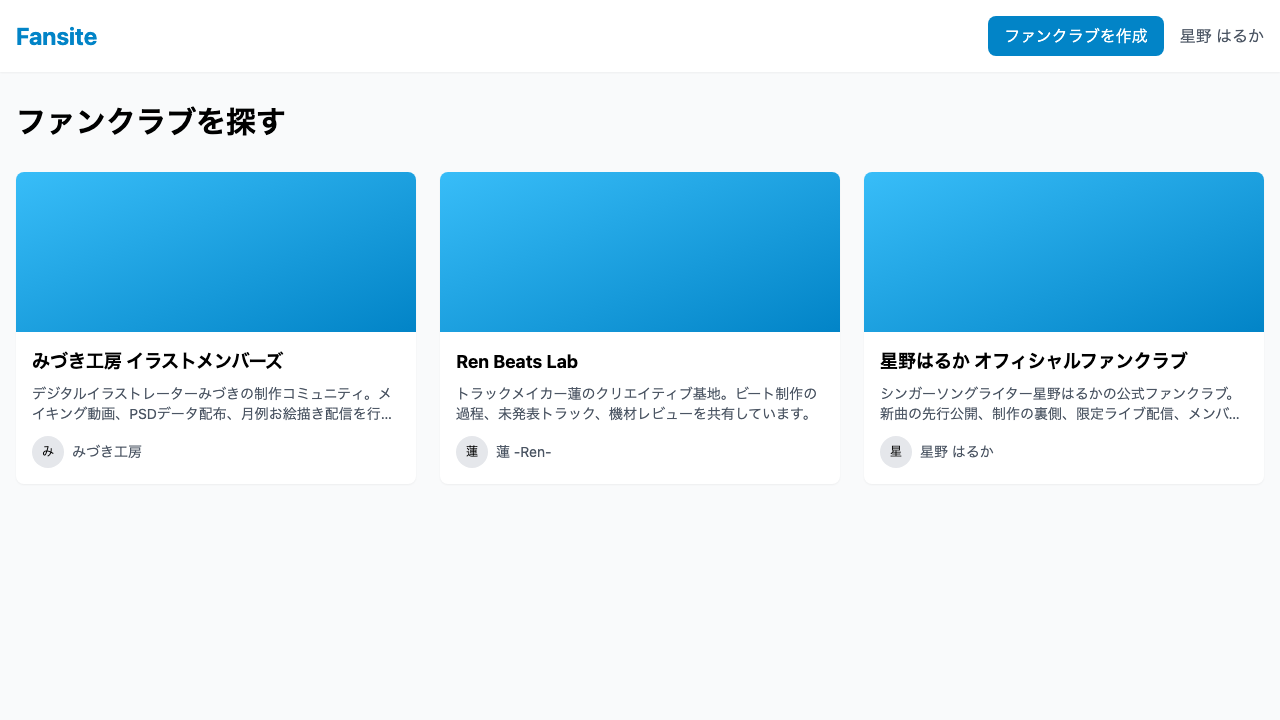
Task: Click the ファンクラブを作成 button
Action: 1076,36
